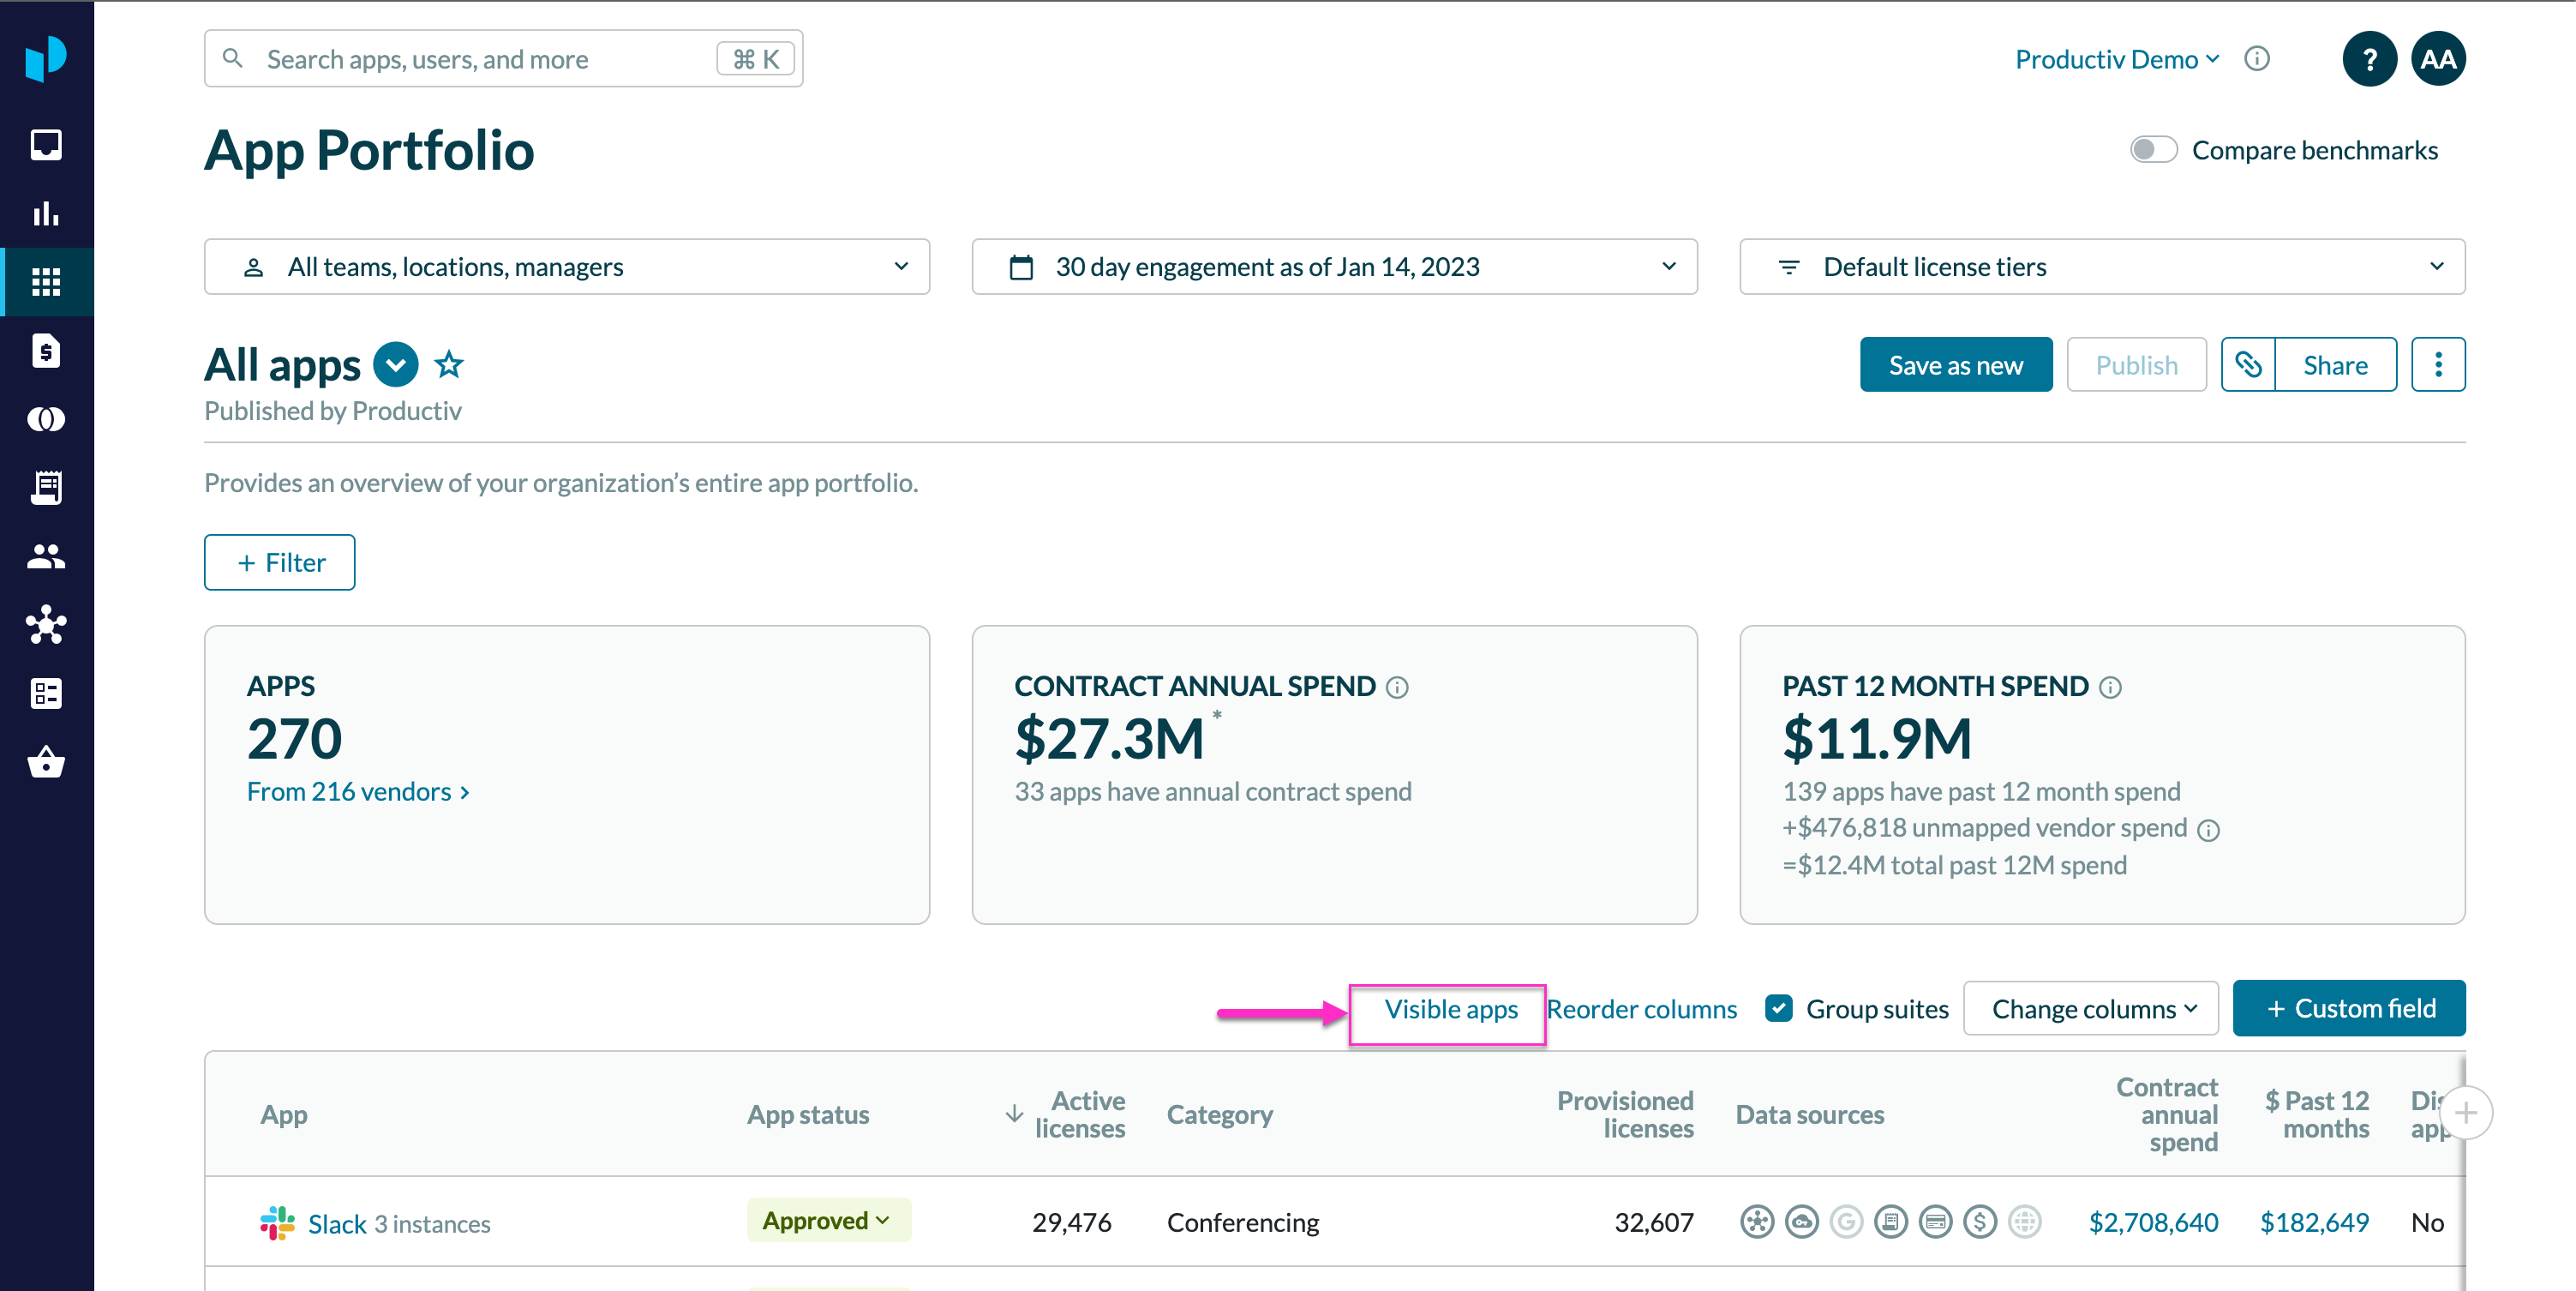Click the inbox icon in sidebar
This screenshot has height=1291, width=2576.
click(x=46, y=145)
